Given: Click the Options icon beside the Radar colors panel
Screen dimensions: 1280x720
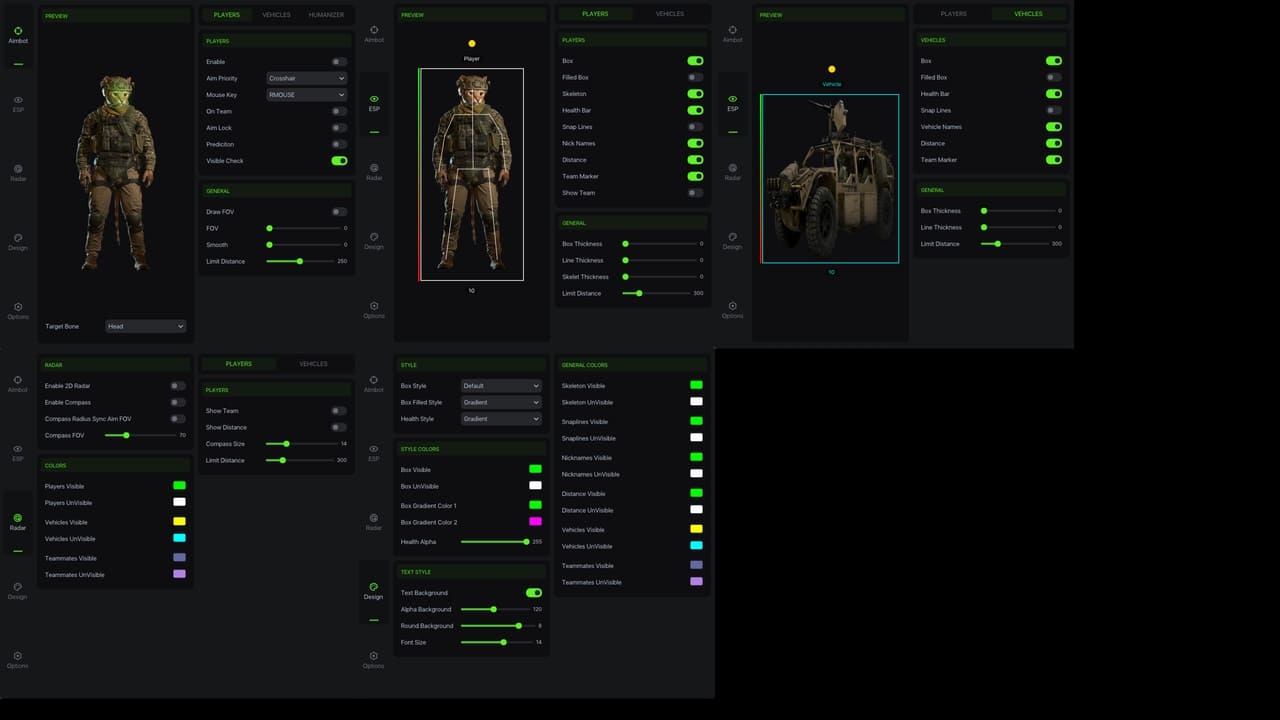Looking at the screenshot, I should pos(18,656).
